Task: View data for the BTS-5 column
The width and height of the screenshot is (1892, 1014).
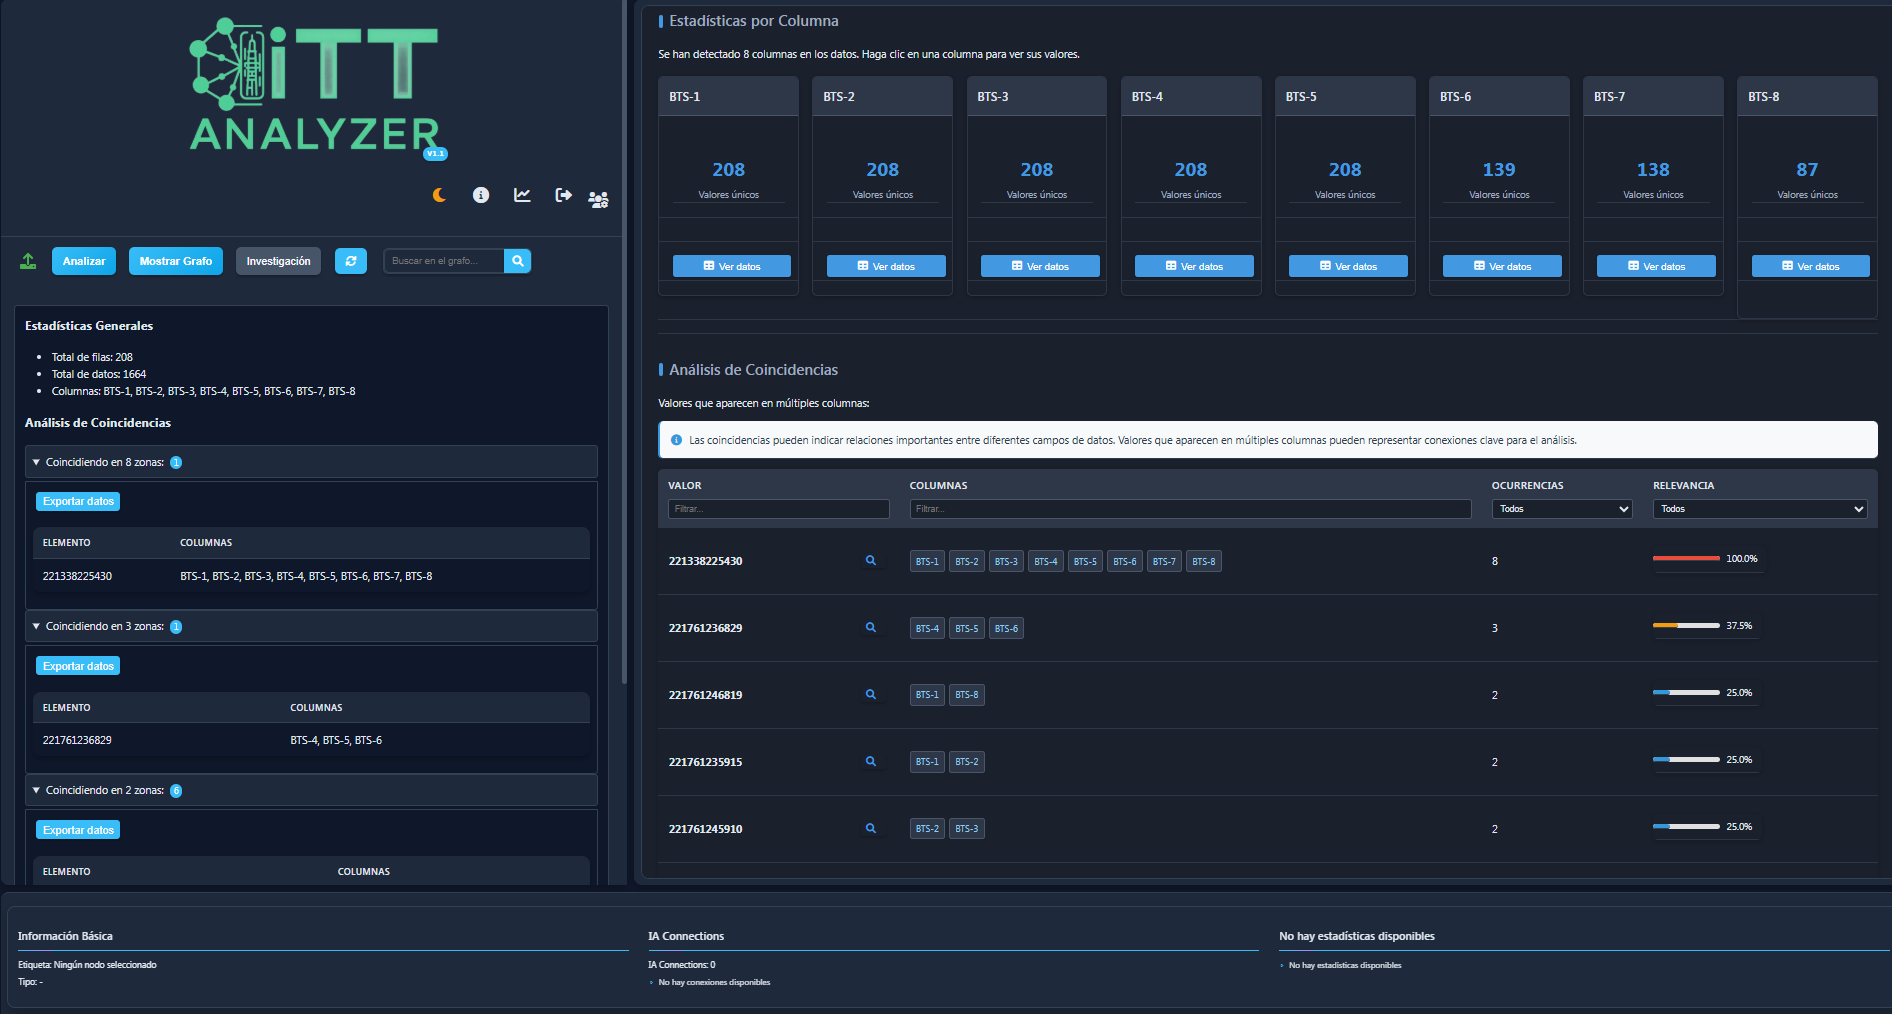Action: click(x=1348, y=266)
